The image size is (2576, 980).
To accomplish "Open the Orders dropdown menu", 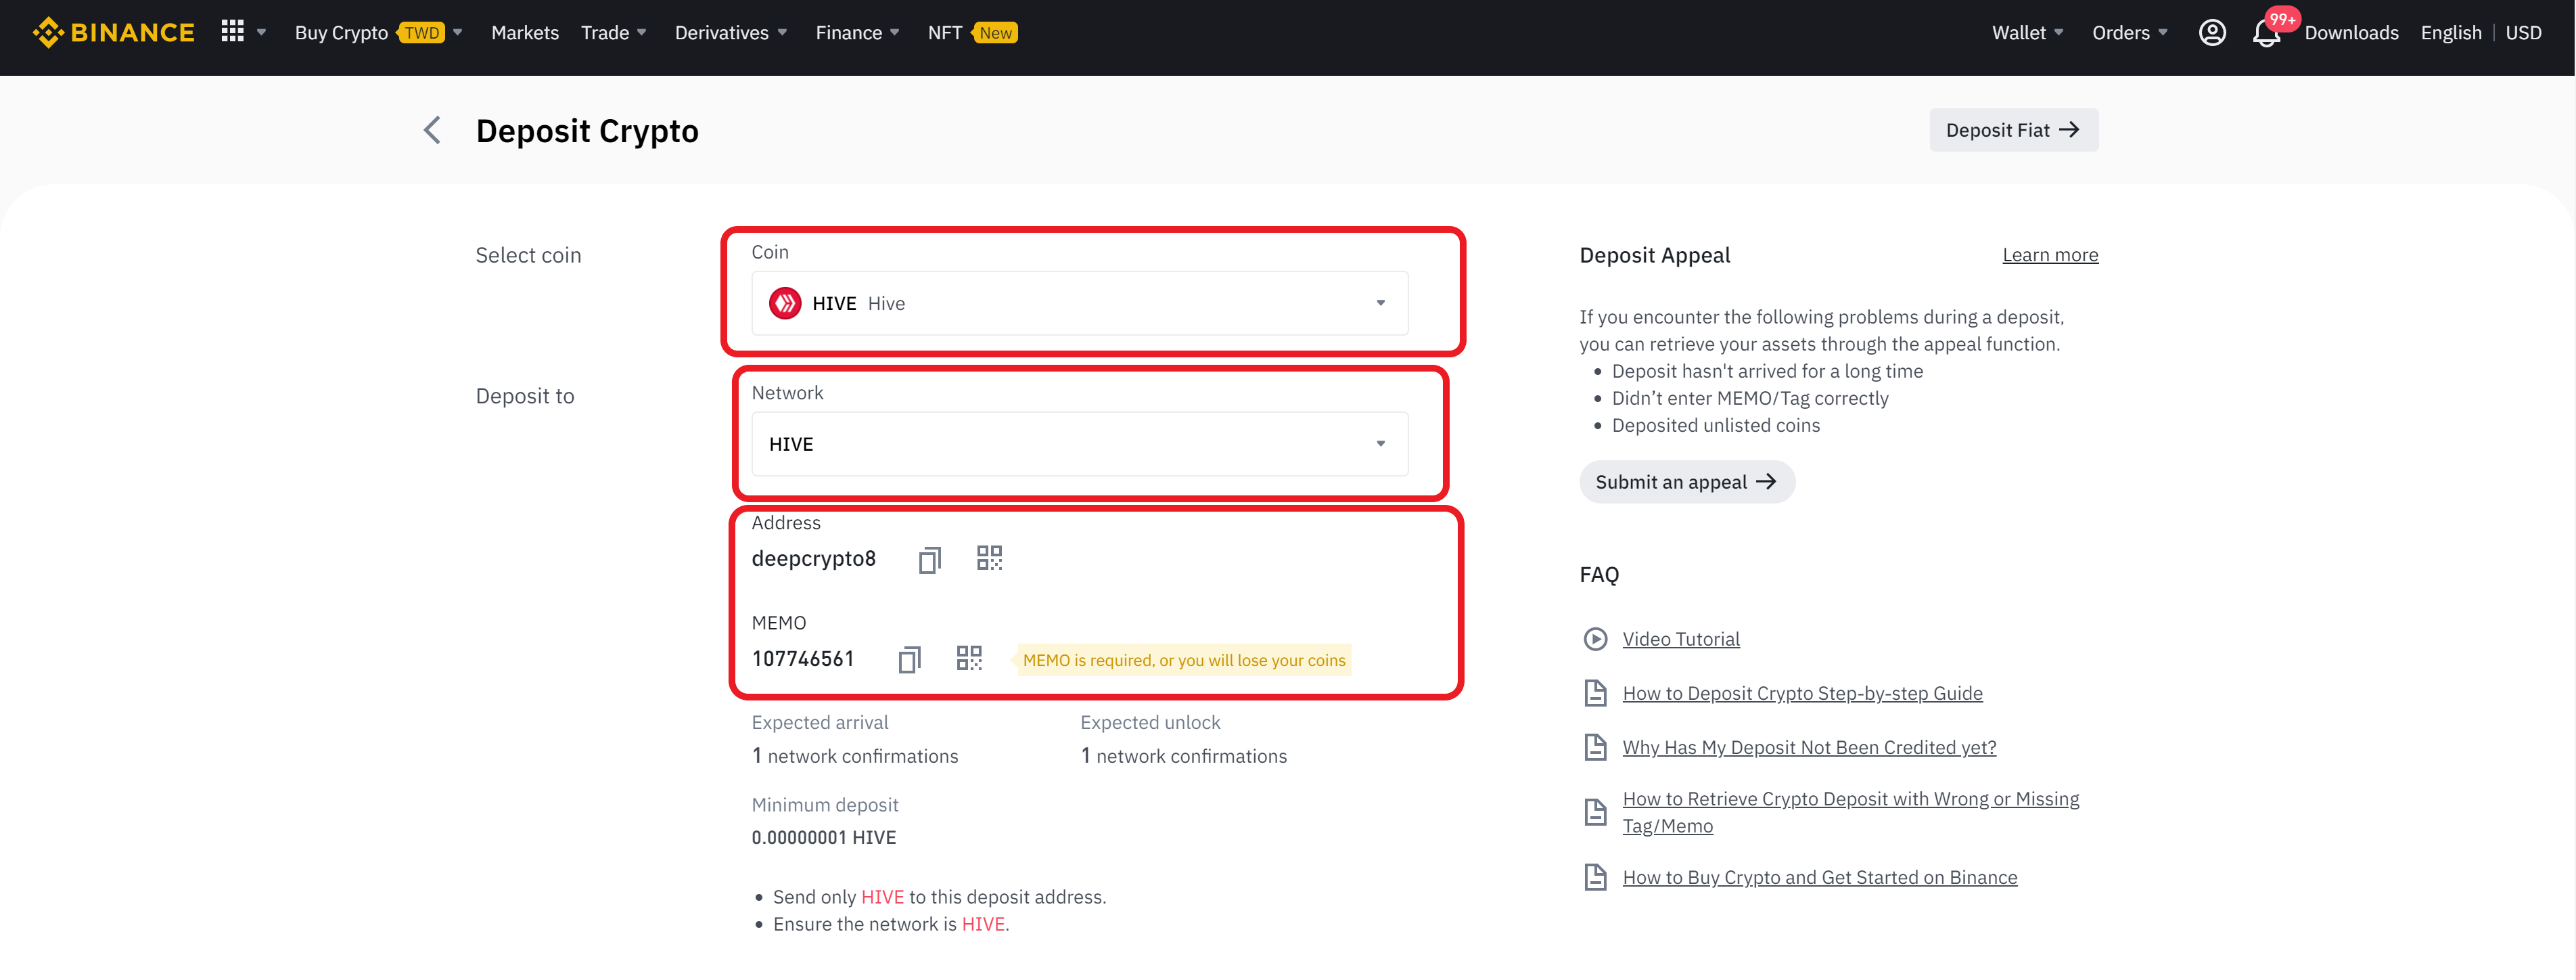I will coord(2130,33).
